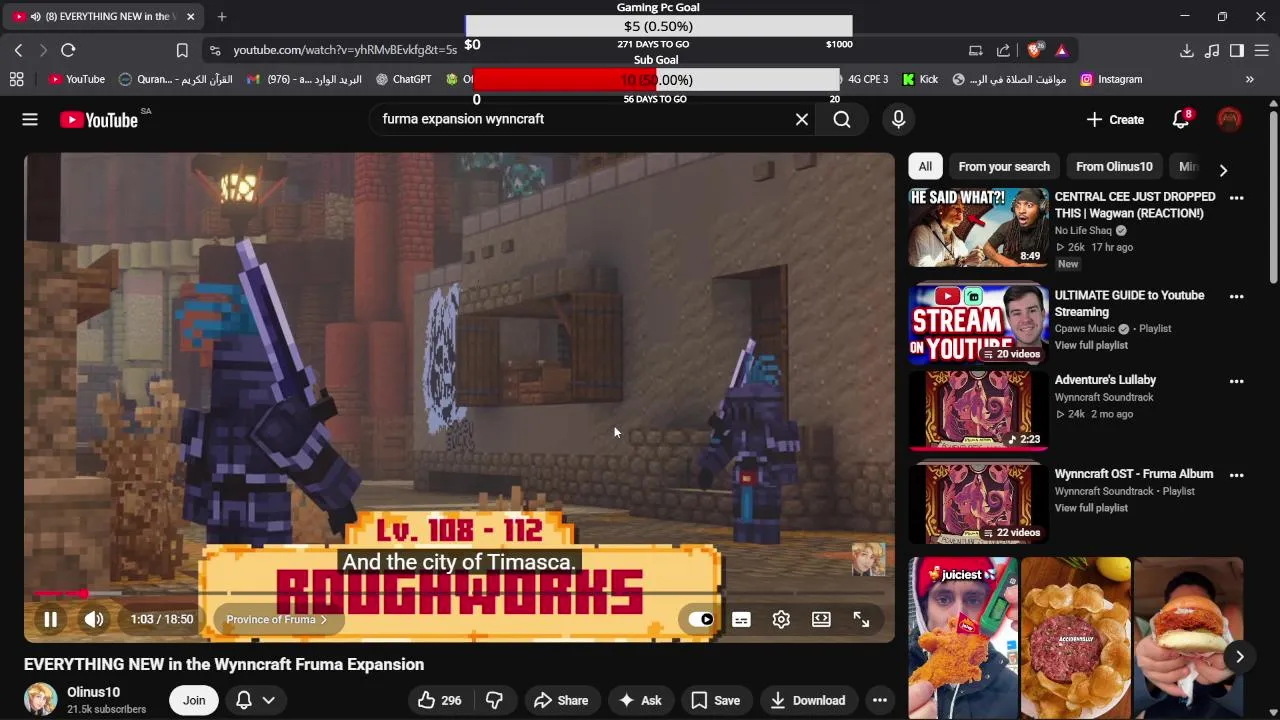
Task: Open Adventure's Lullaby thumbnail
Action: (978, 410)
